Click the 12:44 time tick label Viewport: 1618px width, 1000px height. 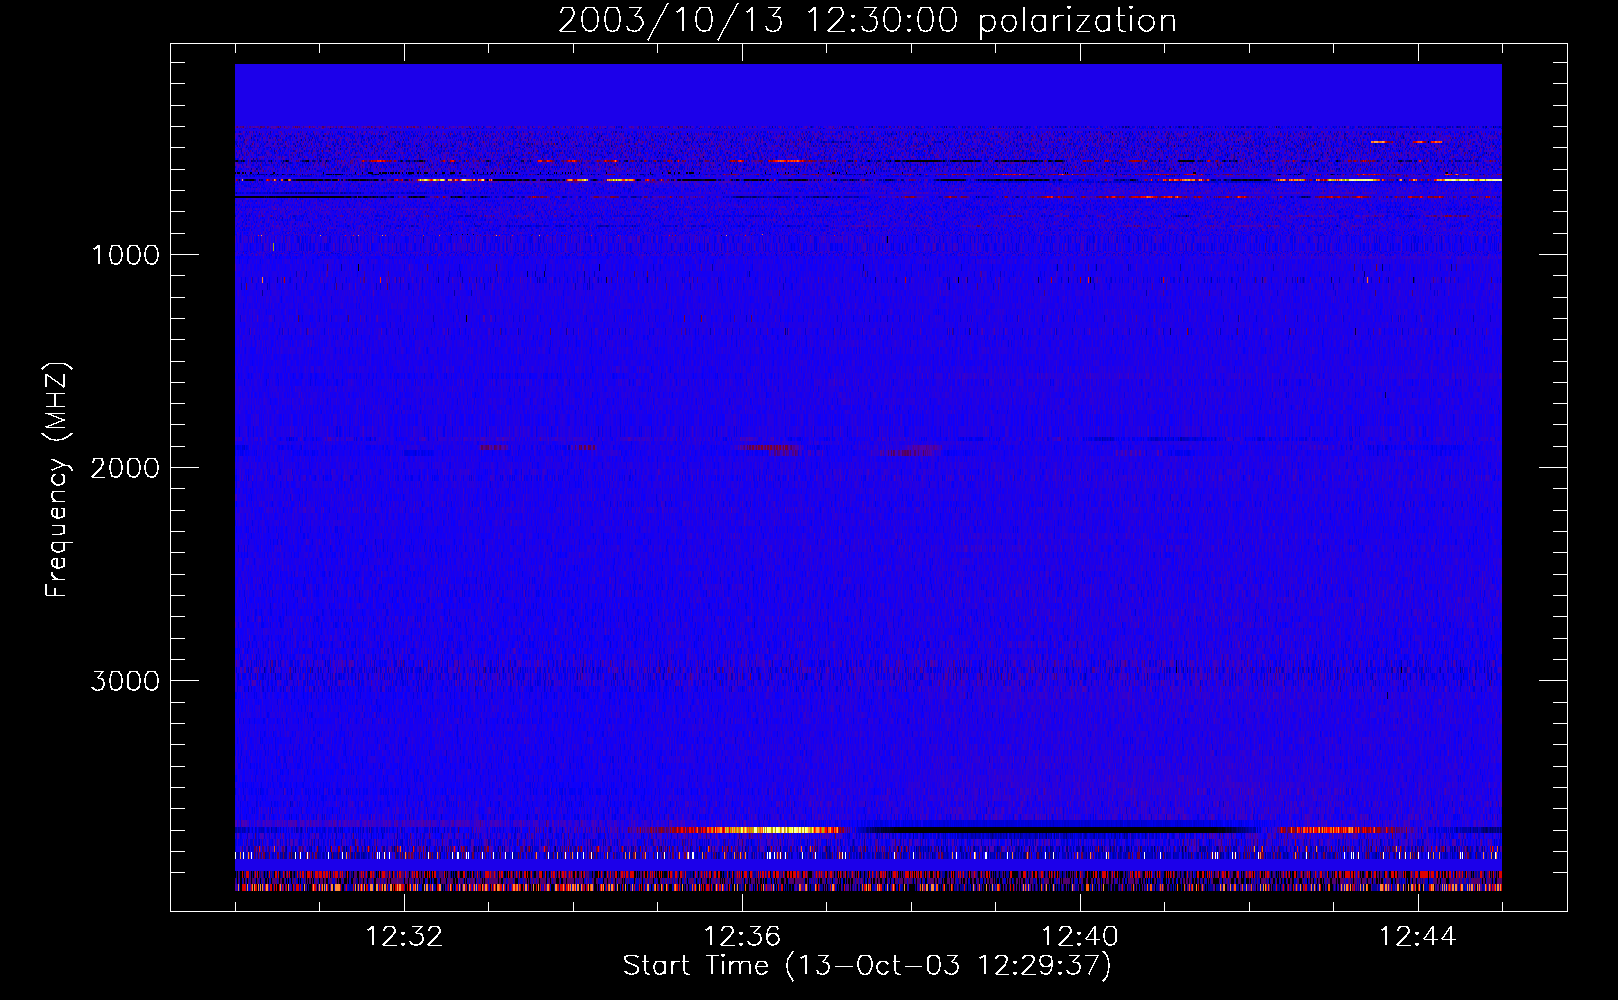pos(1418,937)
